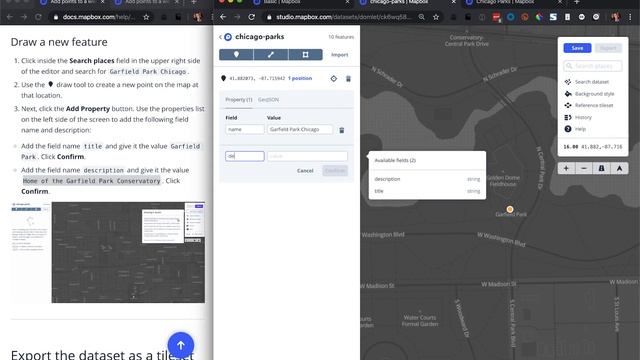Click the Garfield Park Chicago value input
Image resolution: width=640 pixels, height=360 pixels.
click(300, 129)
